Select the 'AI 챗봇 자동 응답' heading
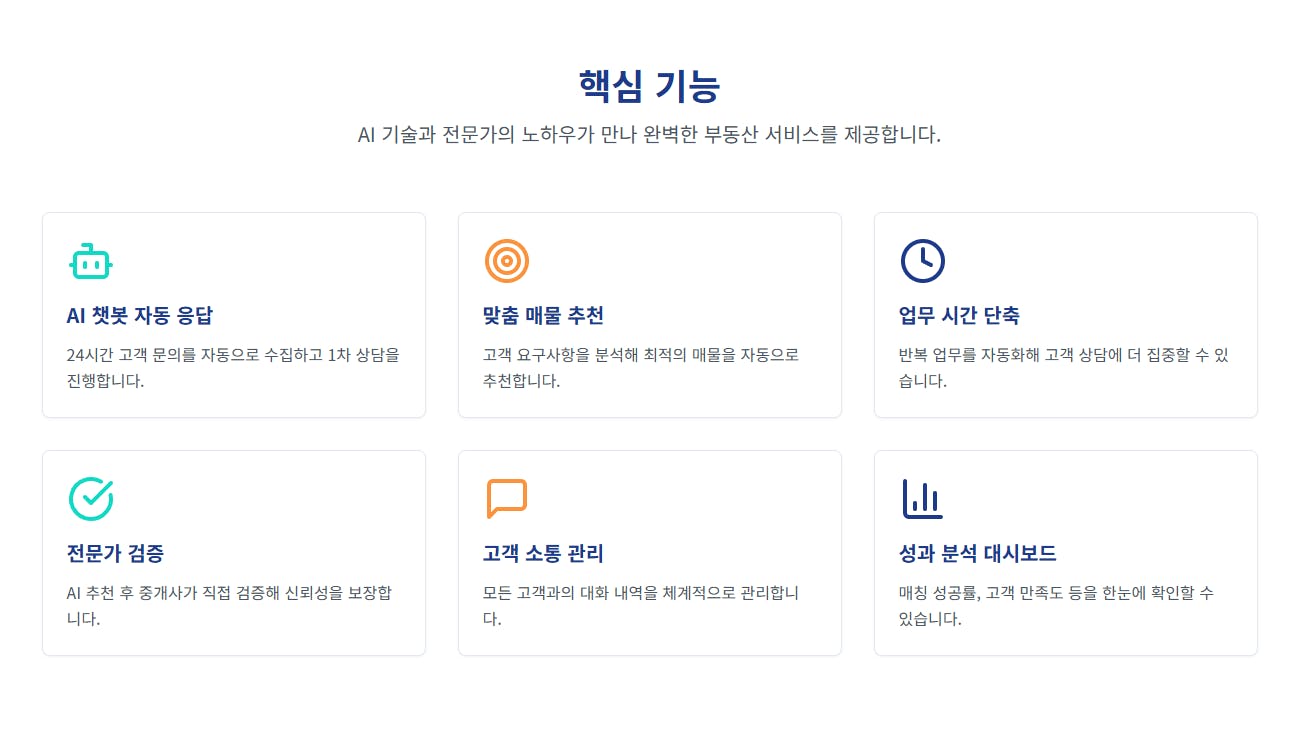1305x733 pixels. (140, 316)
